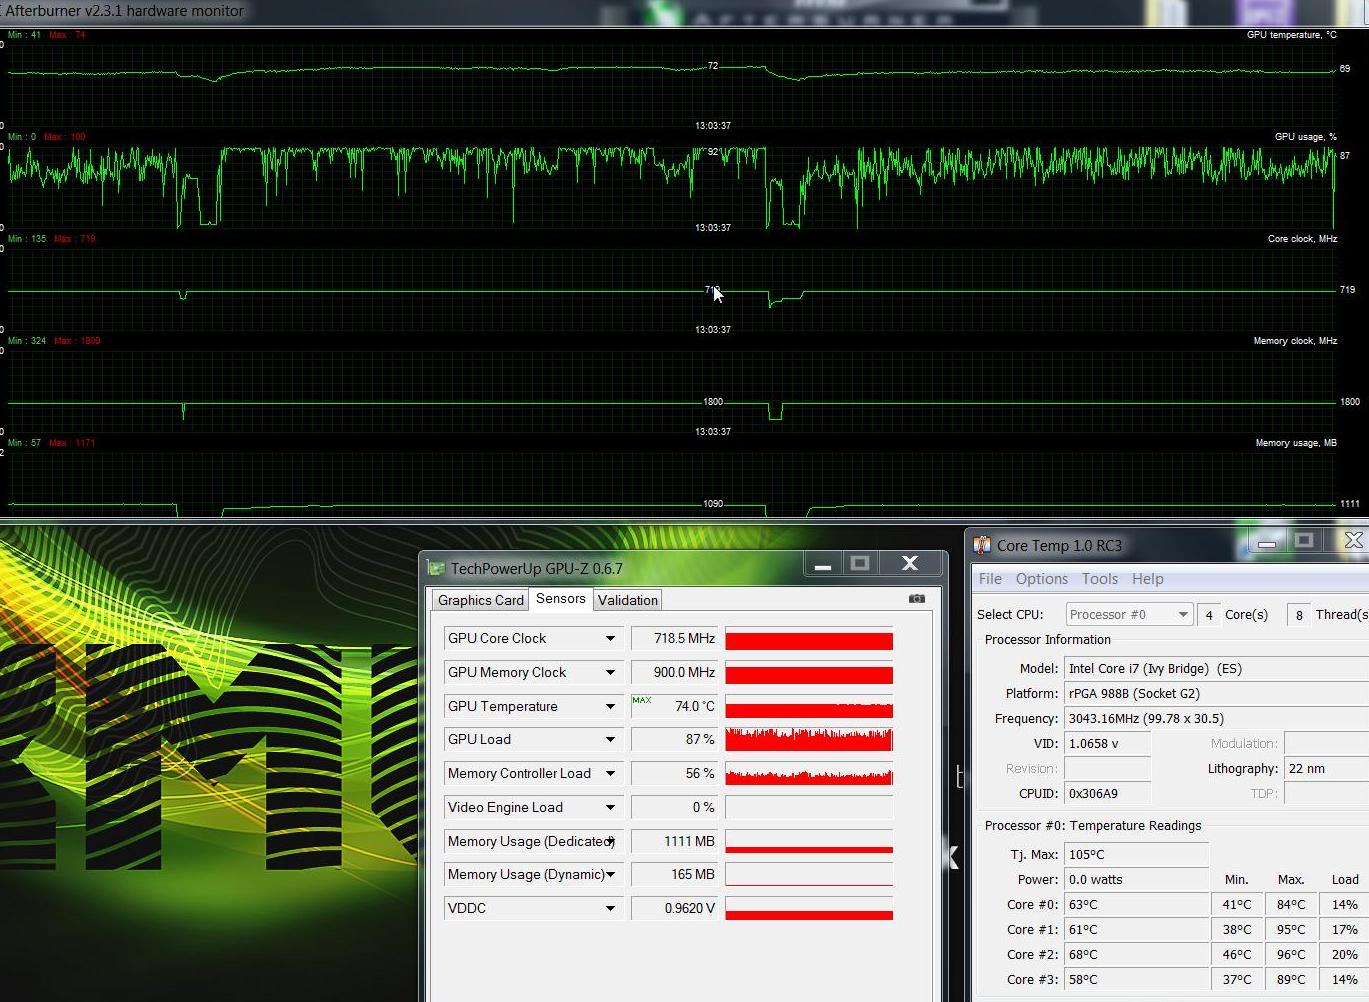Click the Memory Controller Load history graph

808,773
